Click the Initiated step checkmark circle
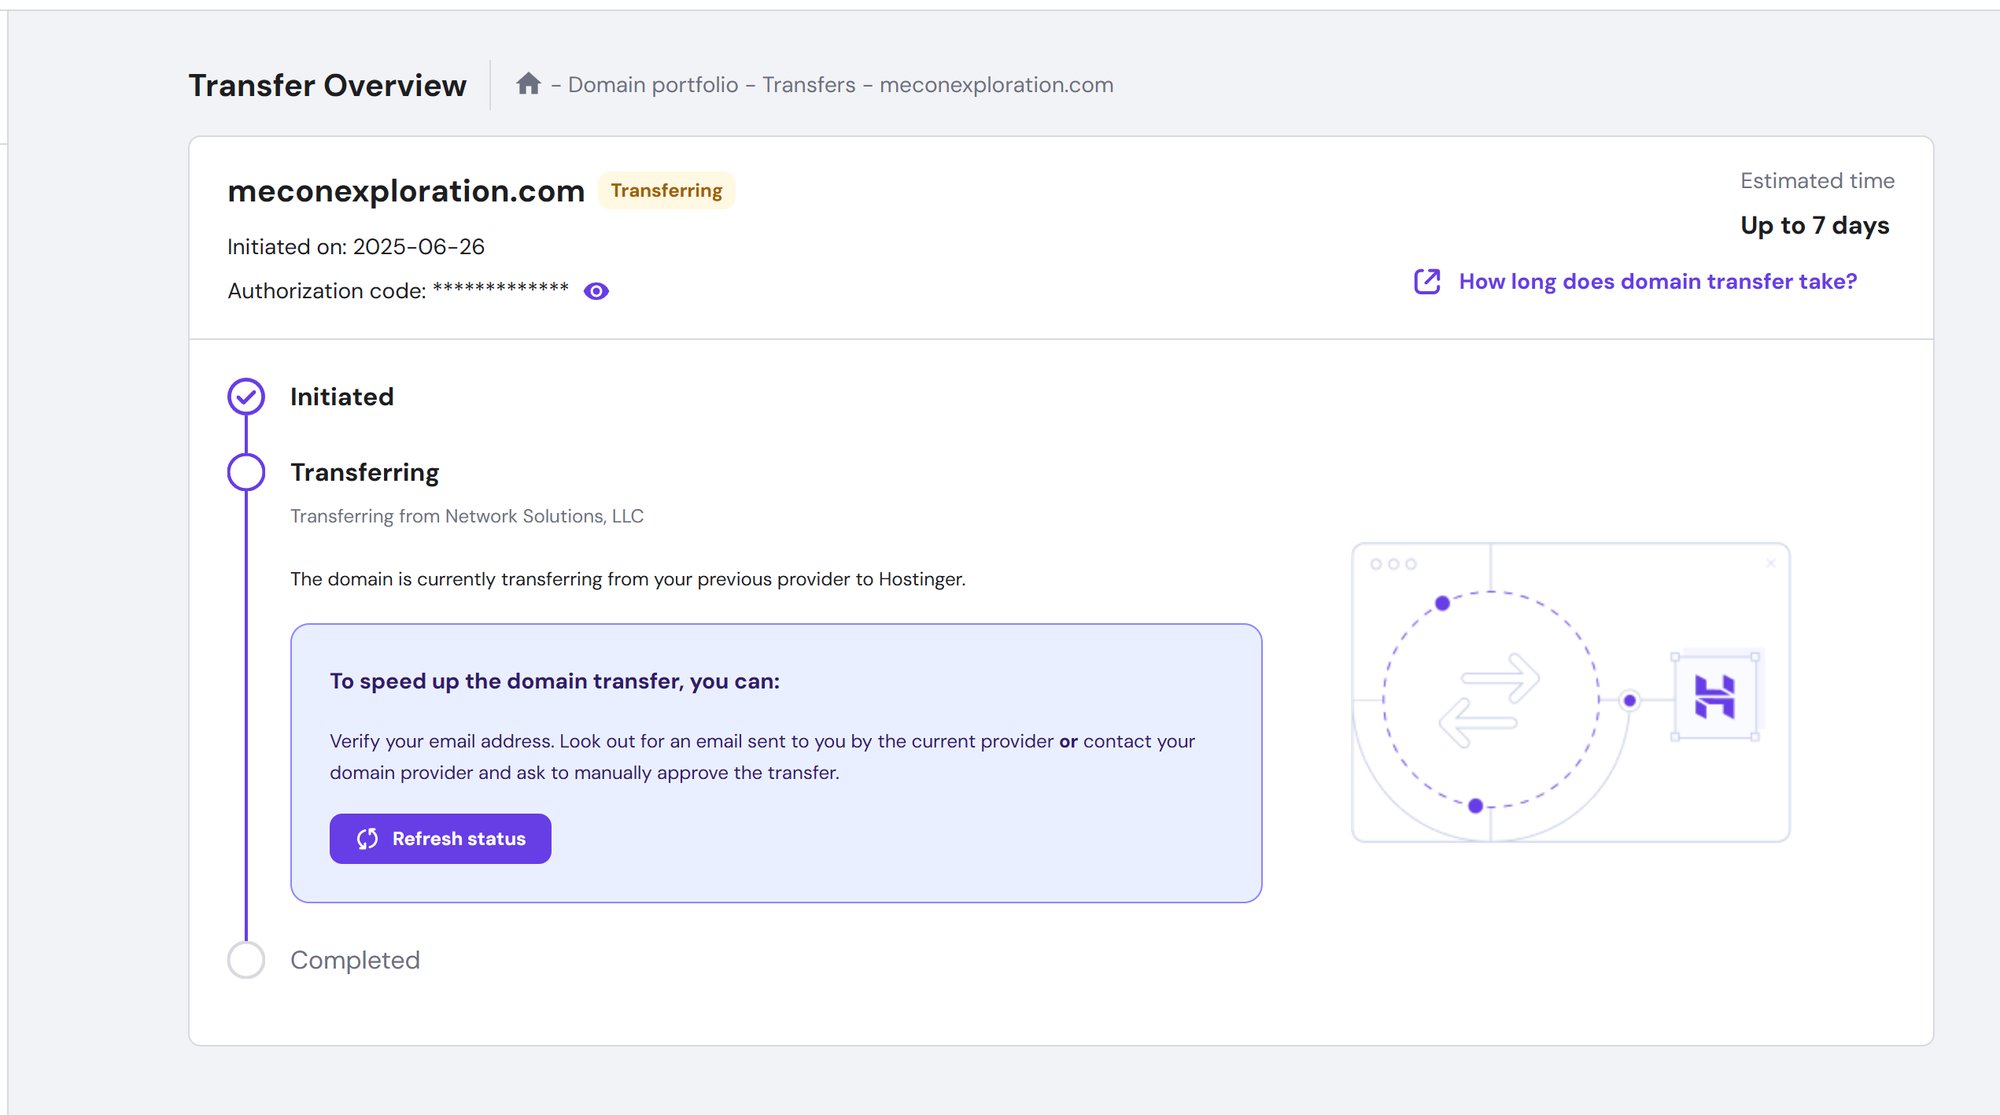Screen dimensions: 2000x1115 246,397
